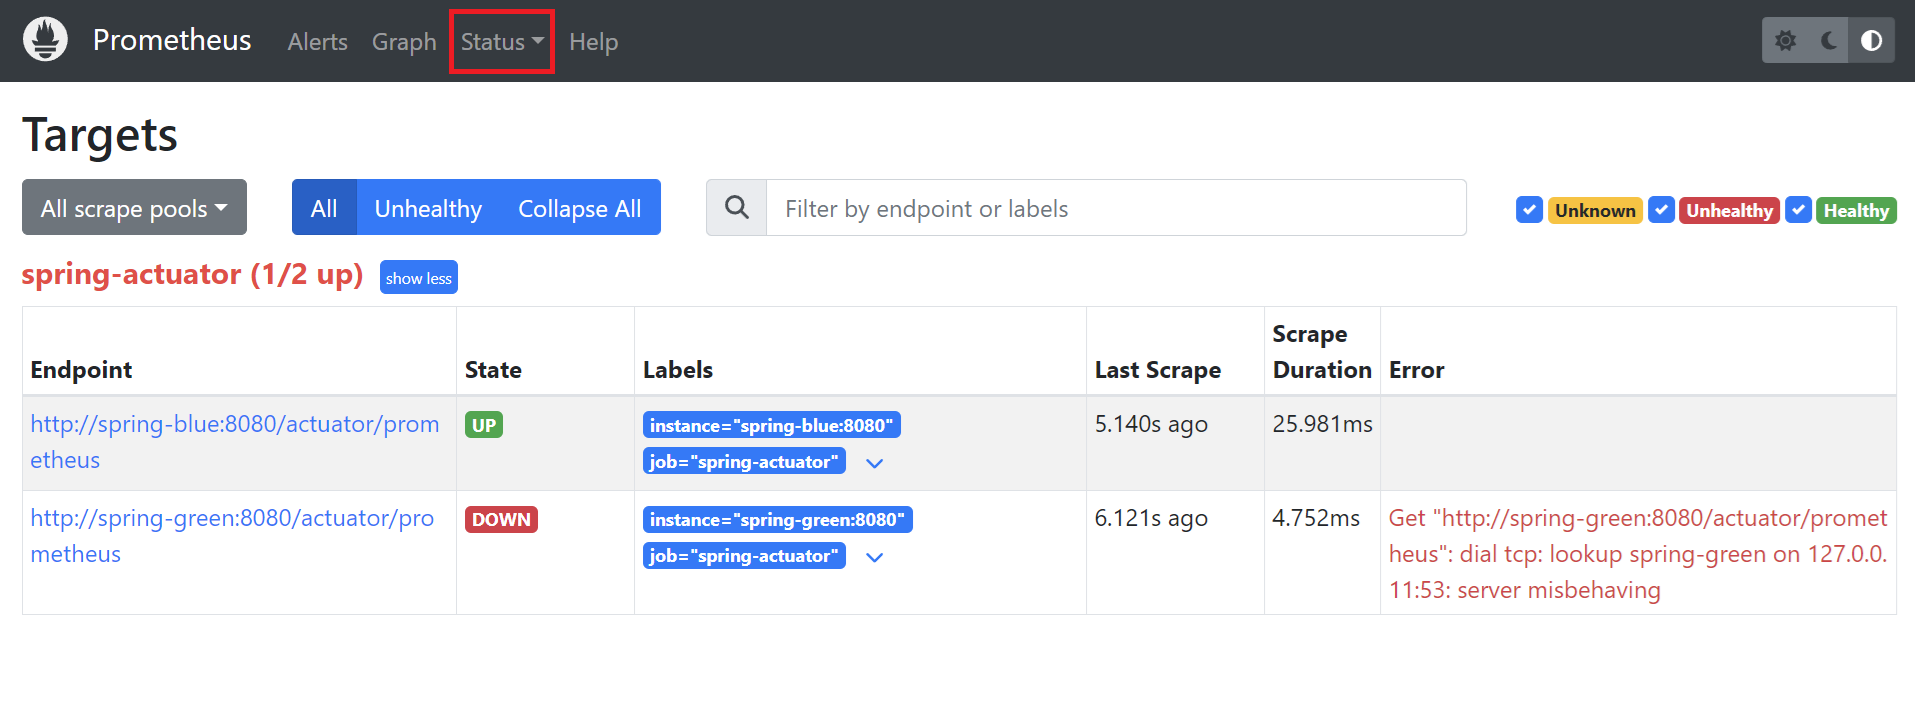Go to Prometheus home title
The height and width of the screenshot is (719, 1915).
(x=172, y=40)
